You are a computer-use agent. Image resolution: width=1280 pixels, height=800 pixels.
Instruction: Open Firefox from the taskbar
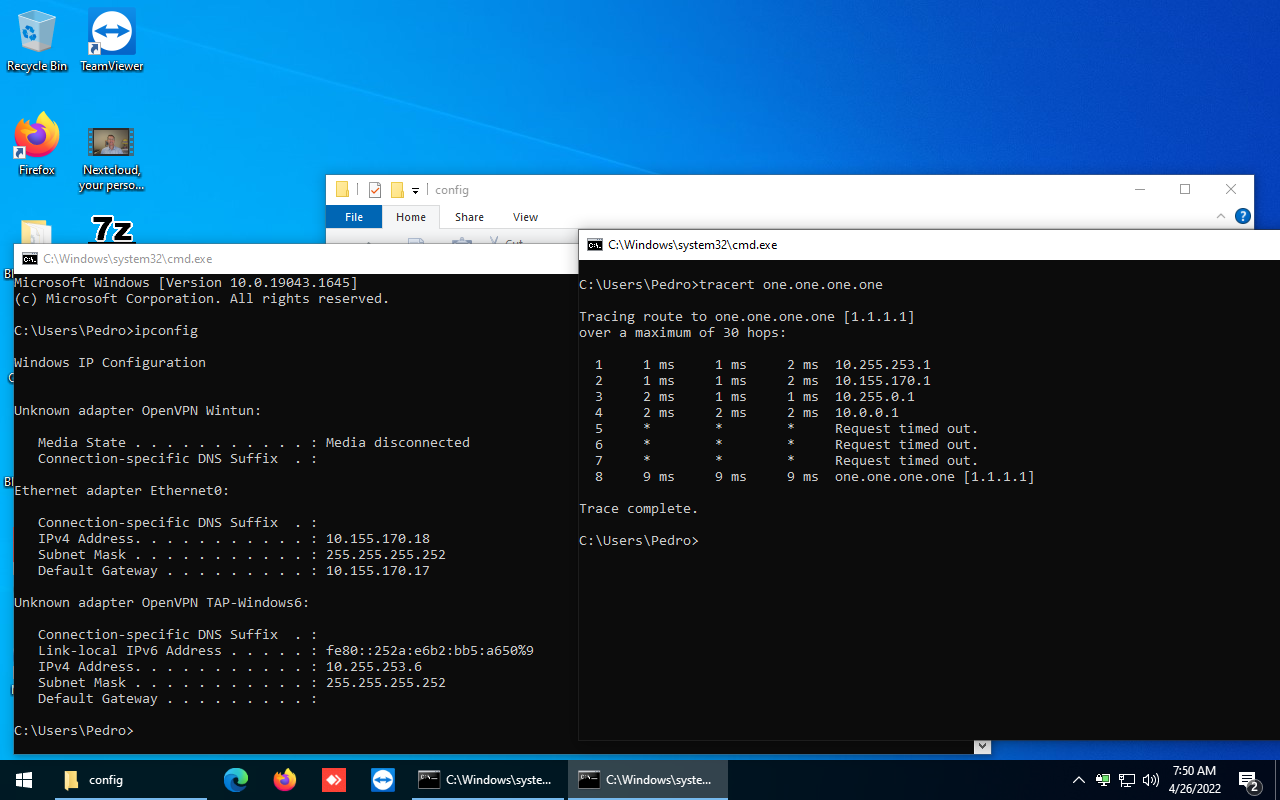(284, 779)
